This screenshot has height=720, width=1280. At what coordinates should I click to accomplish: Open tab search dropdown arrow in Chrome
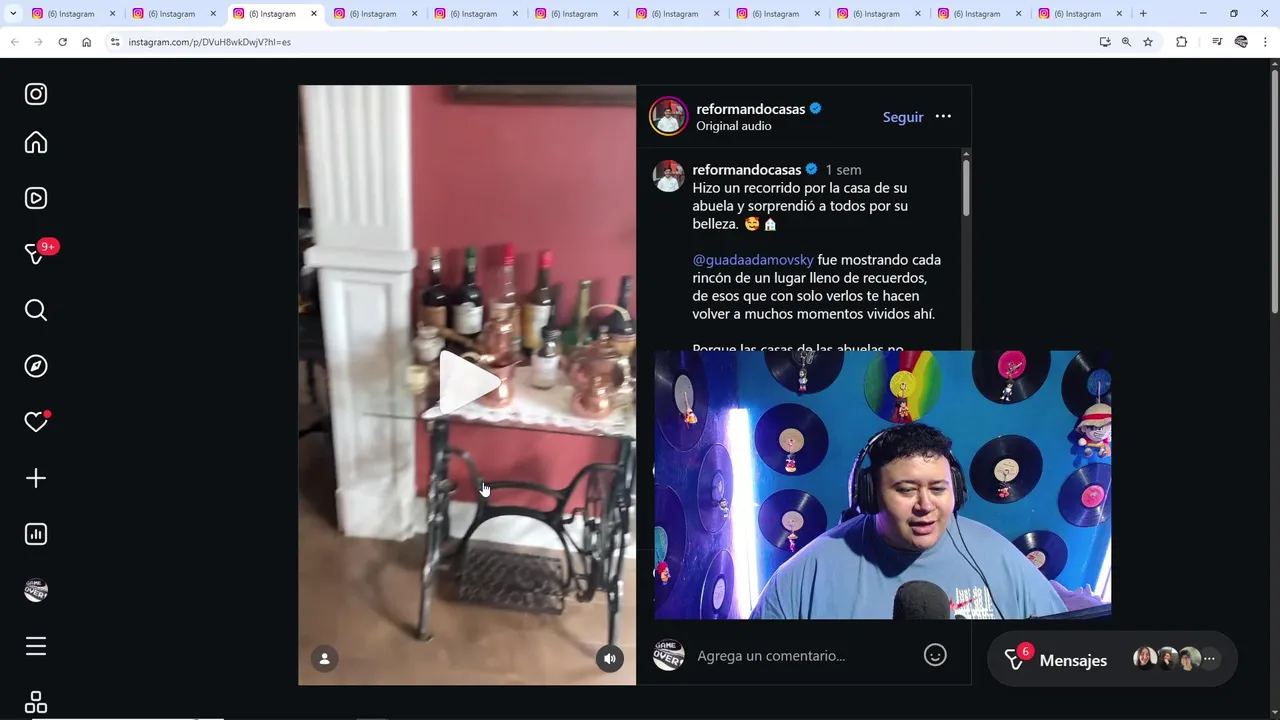click(13, 14)
